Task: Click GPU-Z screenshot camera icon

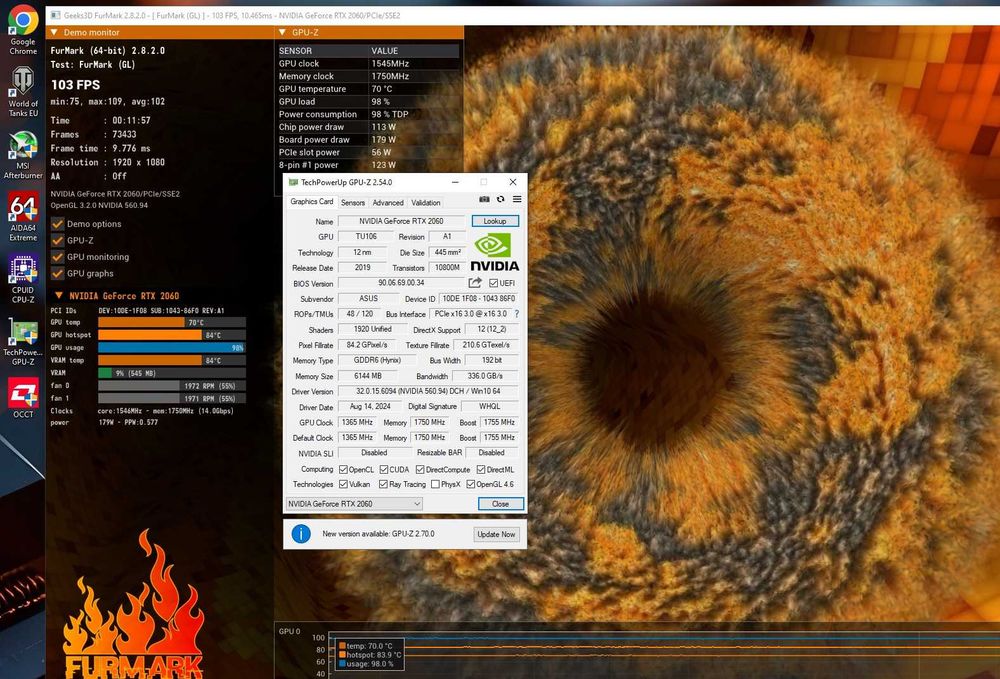Action: point(485,200)
